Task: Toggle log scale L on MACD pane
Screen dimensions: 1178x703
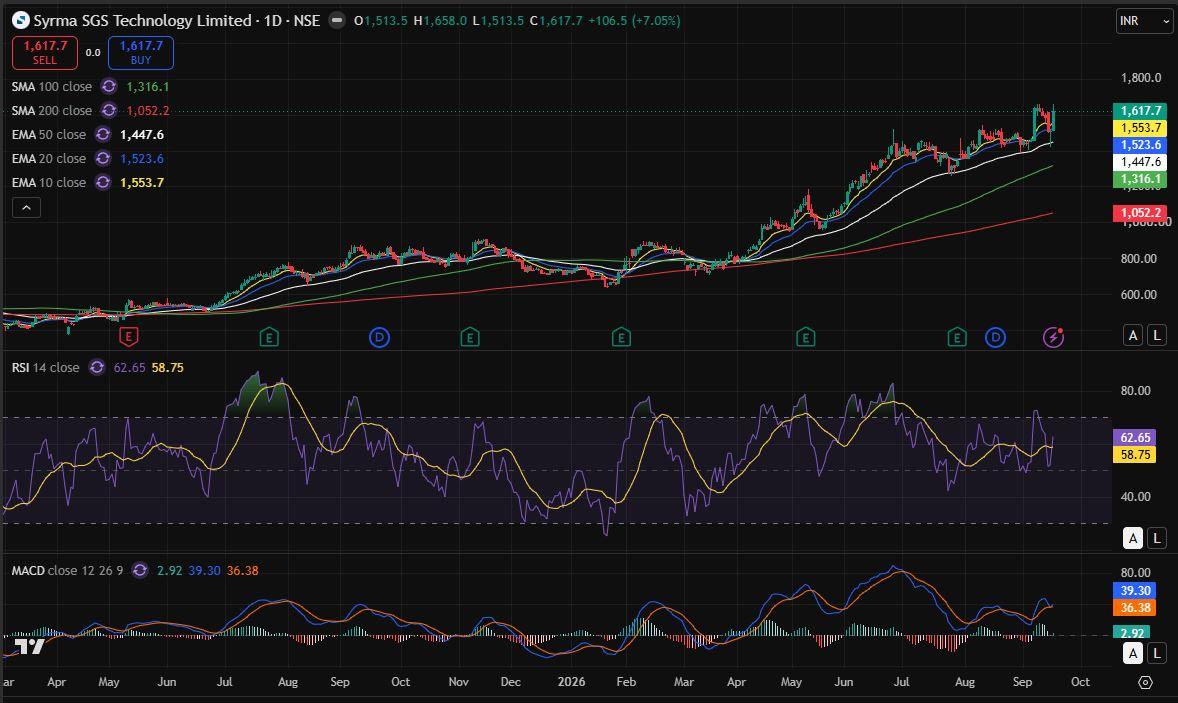Action: pos(1157,653)
